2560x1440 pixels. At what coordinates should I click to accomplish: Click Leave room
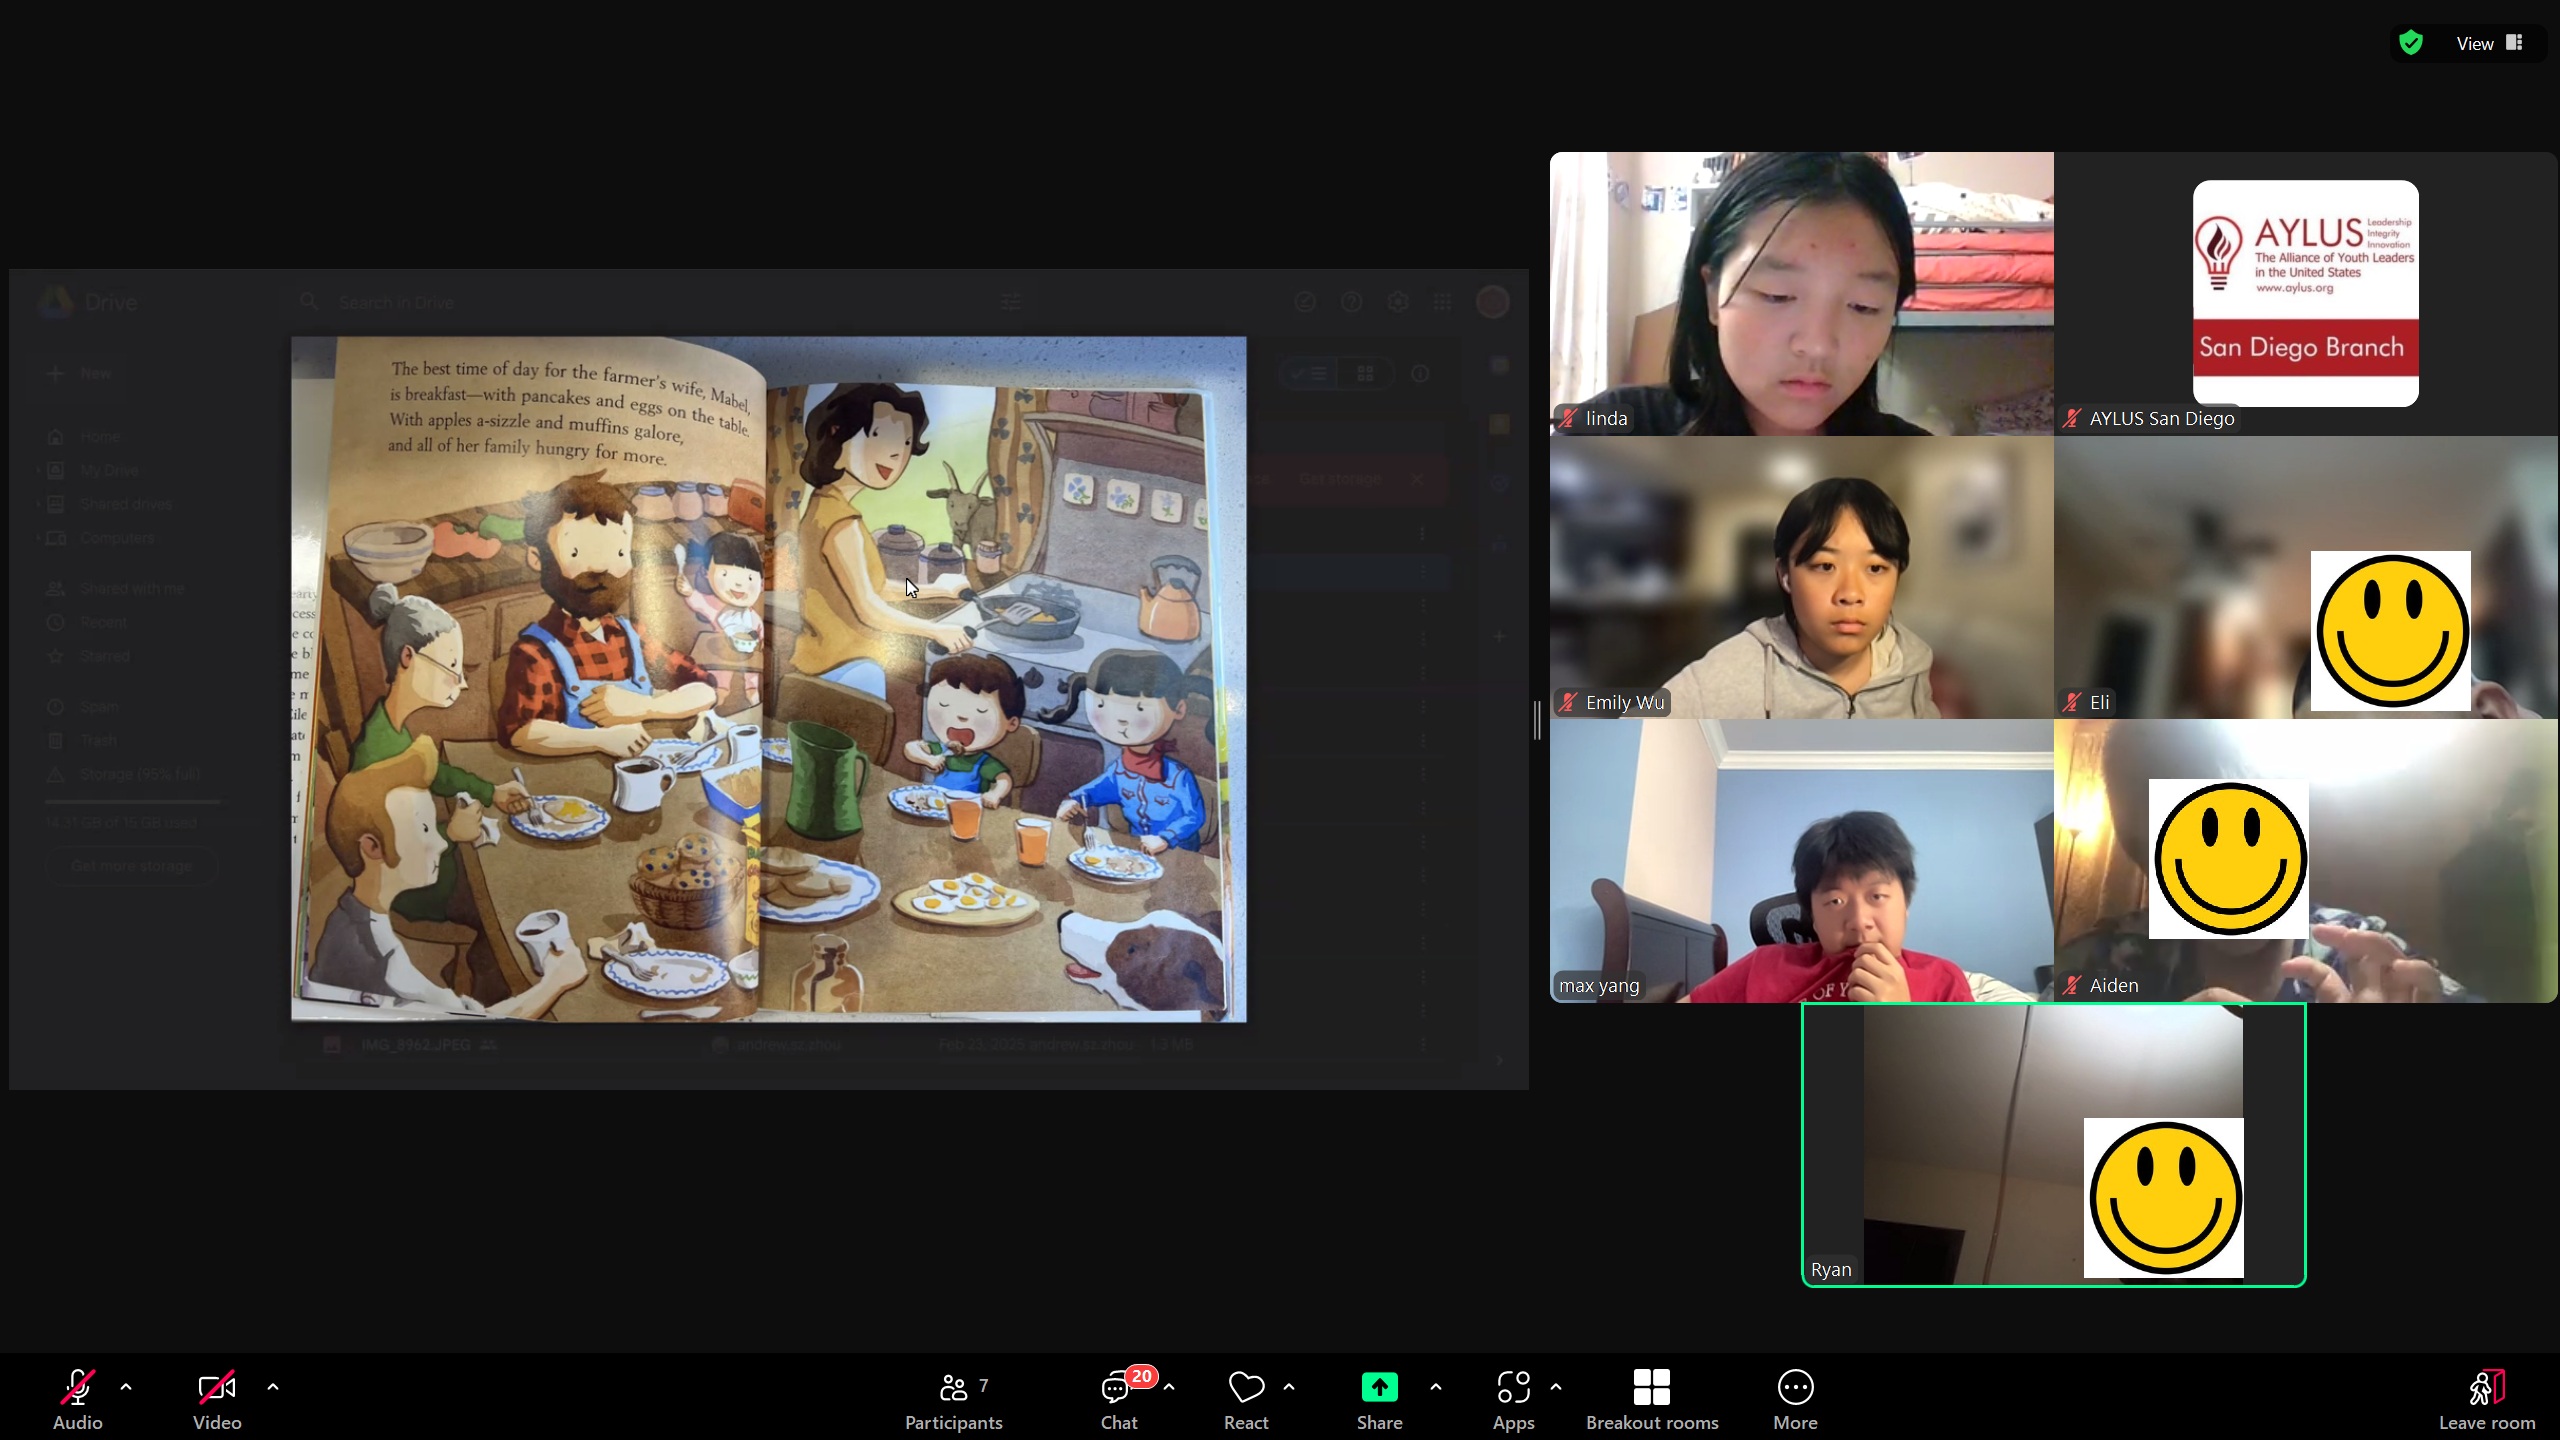[x=2487, y=1399]
